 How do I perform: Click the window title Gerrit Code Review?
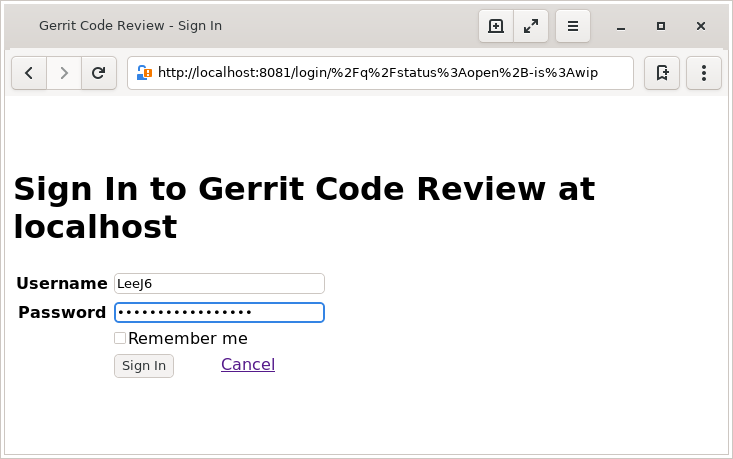pos(130,26)
